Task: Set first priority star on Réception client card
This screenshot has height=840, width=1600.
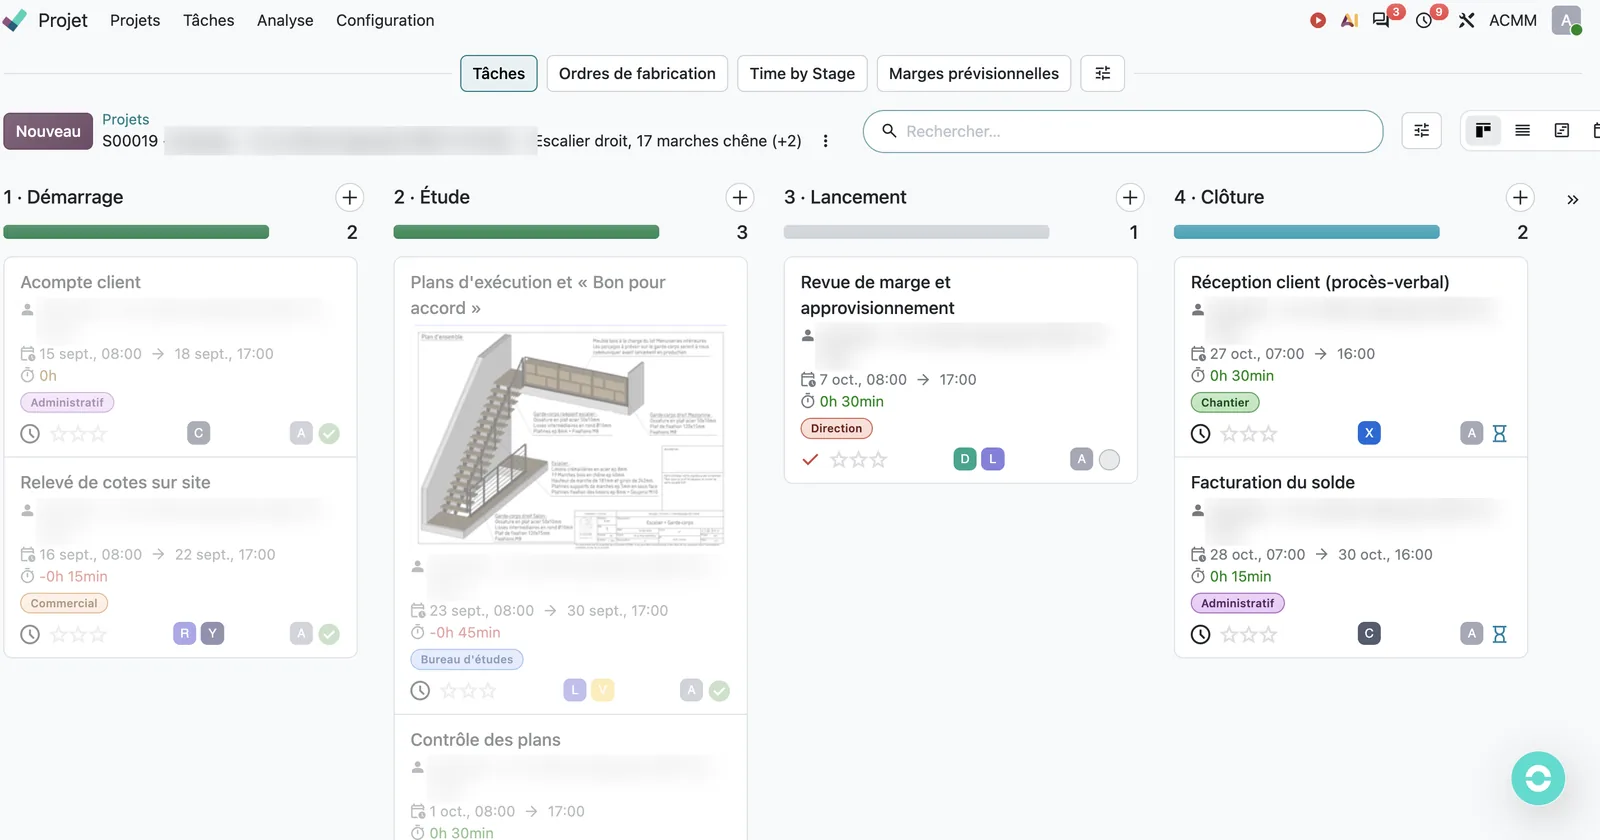Action: click(x=1229, y=434)
